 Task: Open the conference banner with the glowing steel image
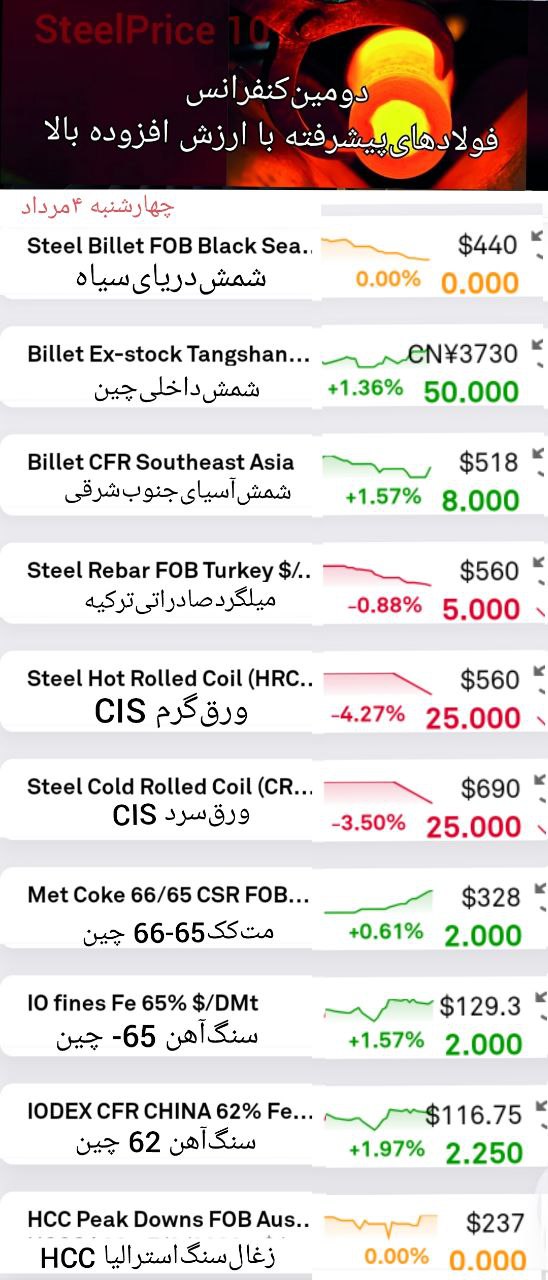click(x=274, y=94)
